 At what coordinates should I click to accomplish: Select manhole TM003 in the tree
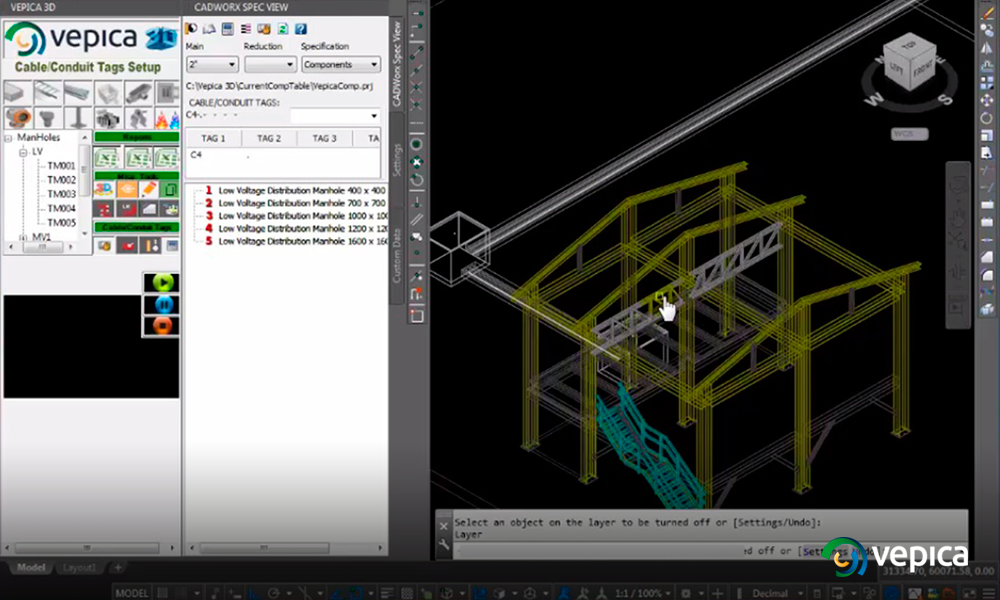pos(61,194)
